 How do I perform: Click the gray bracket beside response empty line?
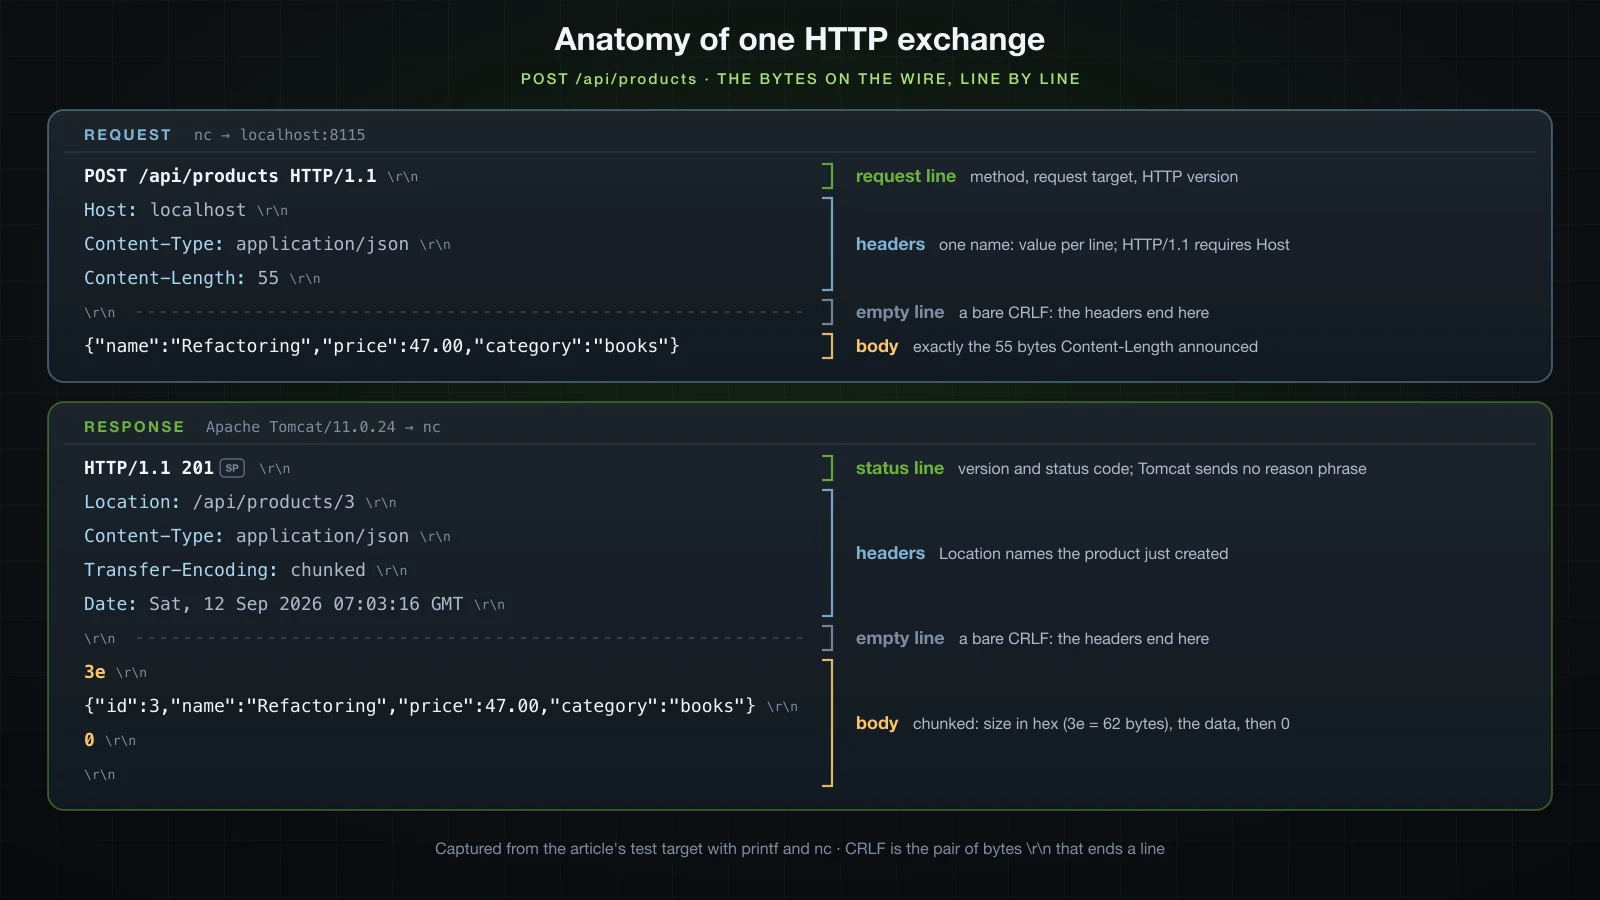pyautogui.click(x=828, y=638)
